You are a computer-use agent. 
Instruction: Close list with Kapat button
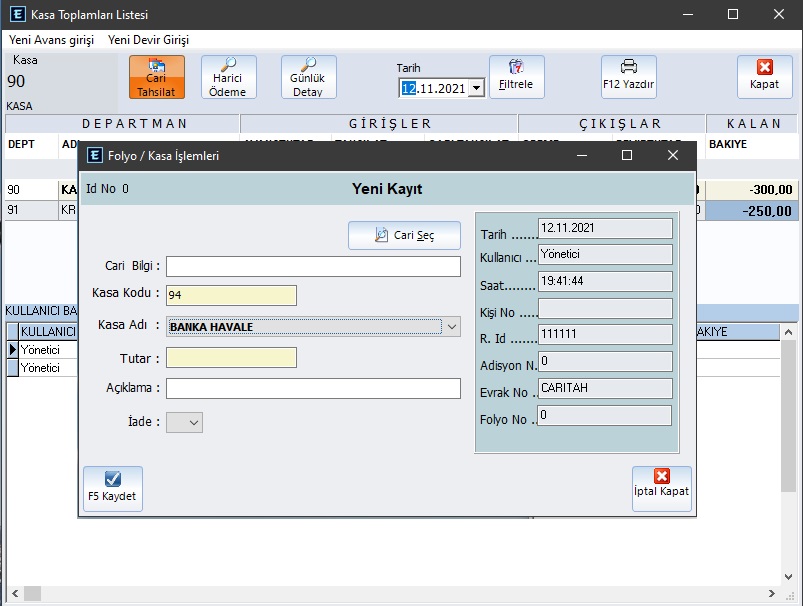765,77
